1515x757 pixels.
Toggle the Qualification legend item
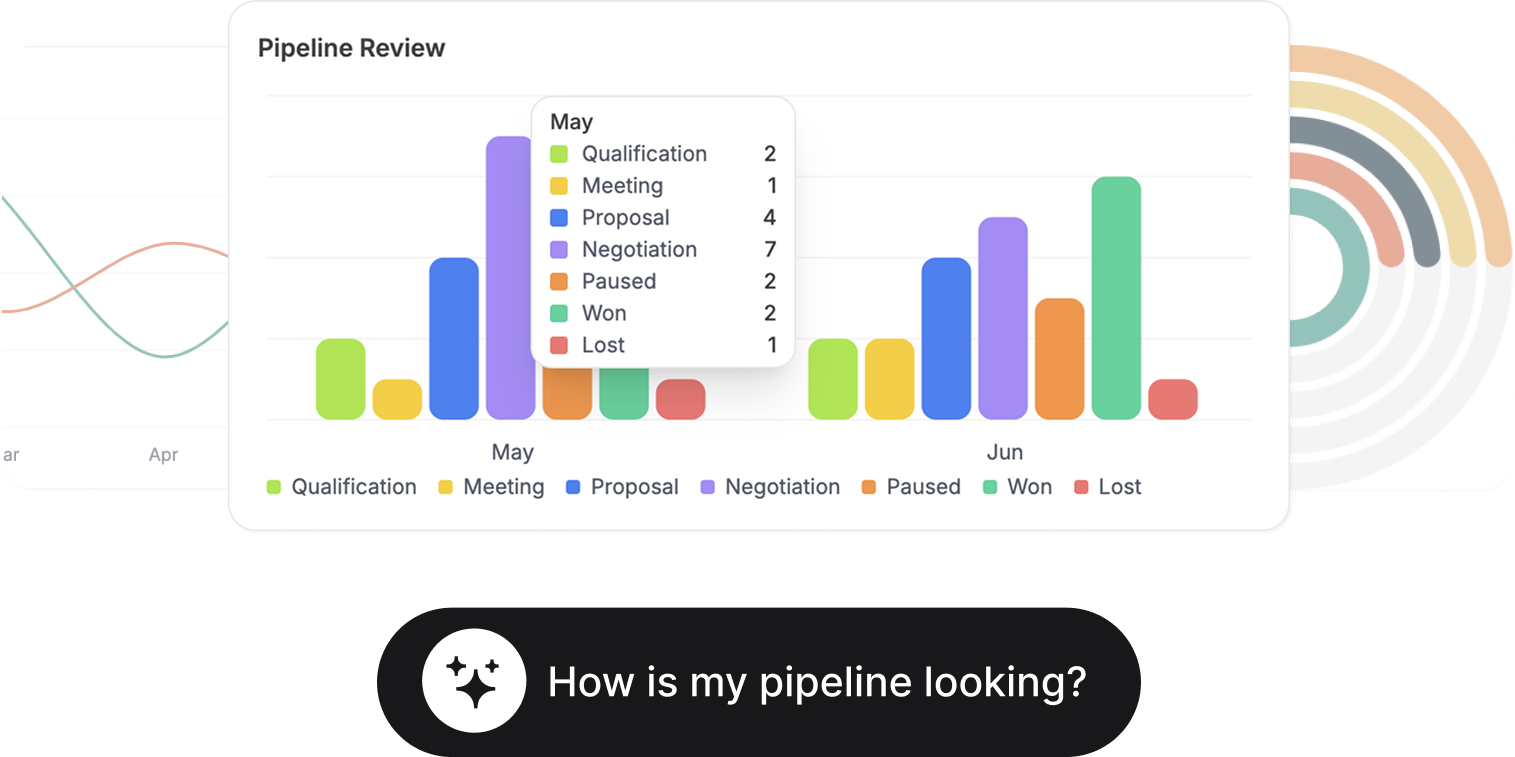pos(341,487)
